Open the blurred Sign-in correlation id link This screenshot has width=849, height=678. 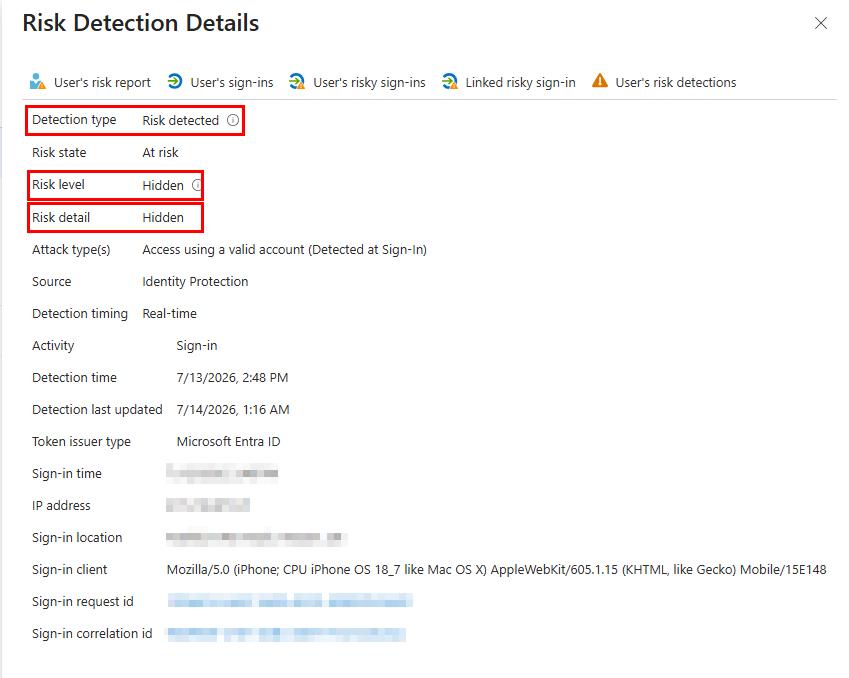tap(286, 634)
